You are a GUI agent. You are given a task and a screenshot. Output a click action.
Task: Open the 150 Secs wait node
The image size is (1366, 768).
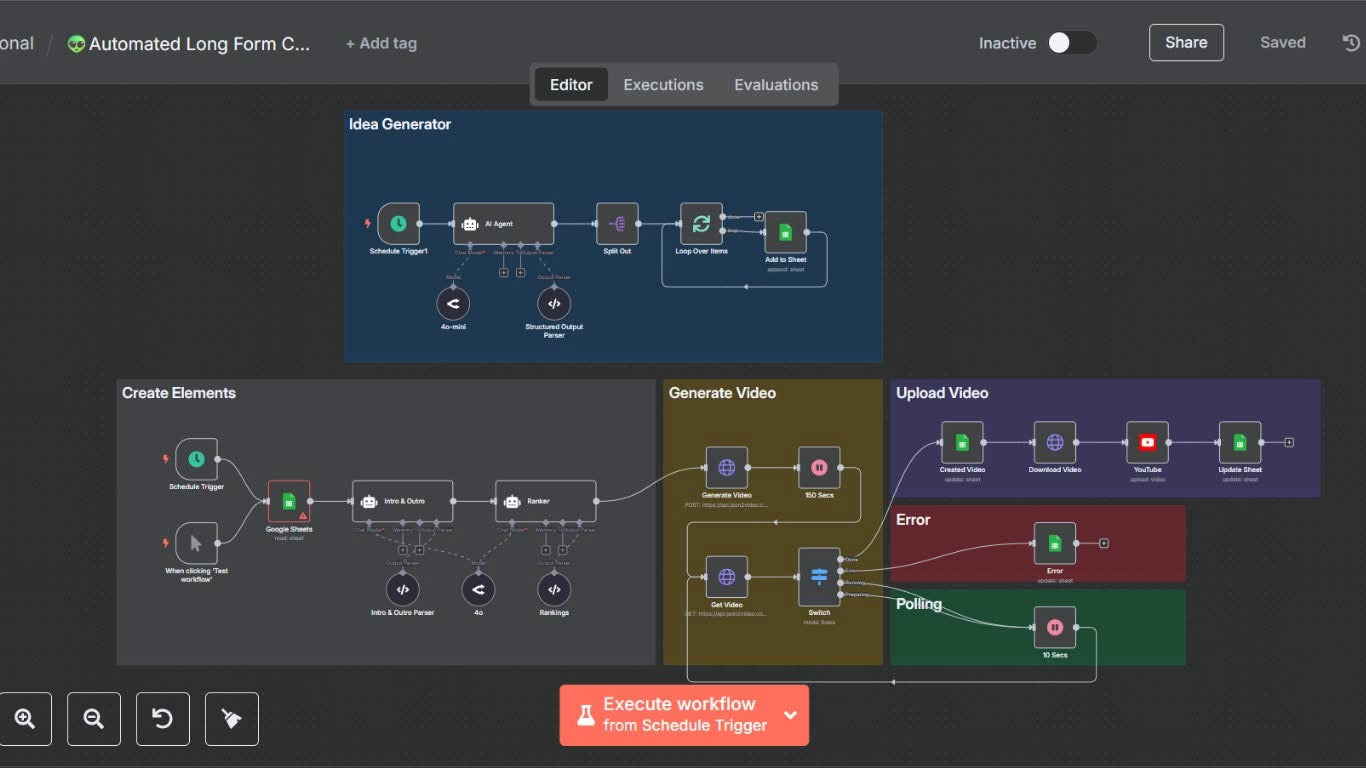(819, 467)
